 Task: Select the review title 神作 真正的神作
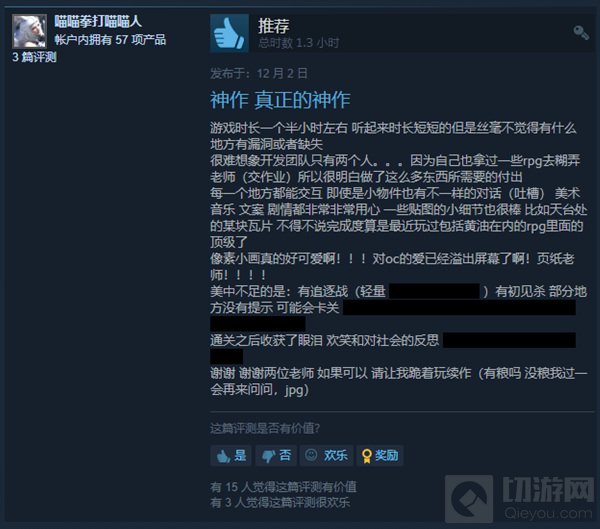tap(280, 100)
